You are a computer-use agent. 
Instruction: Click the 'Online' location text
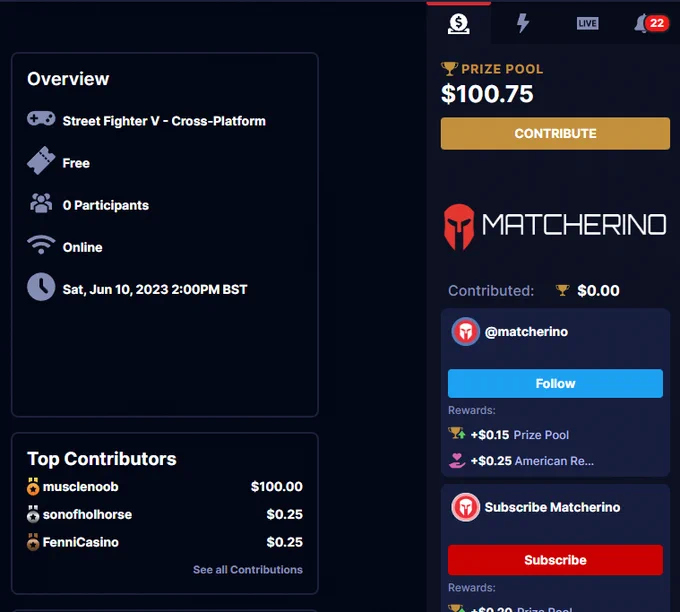(82, 247)
